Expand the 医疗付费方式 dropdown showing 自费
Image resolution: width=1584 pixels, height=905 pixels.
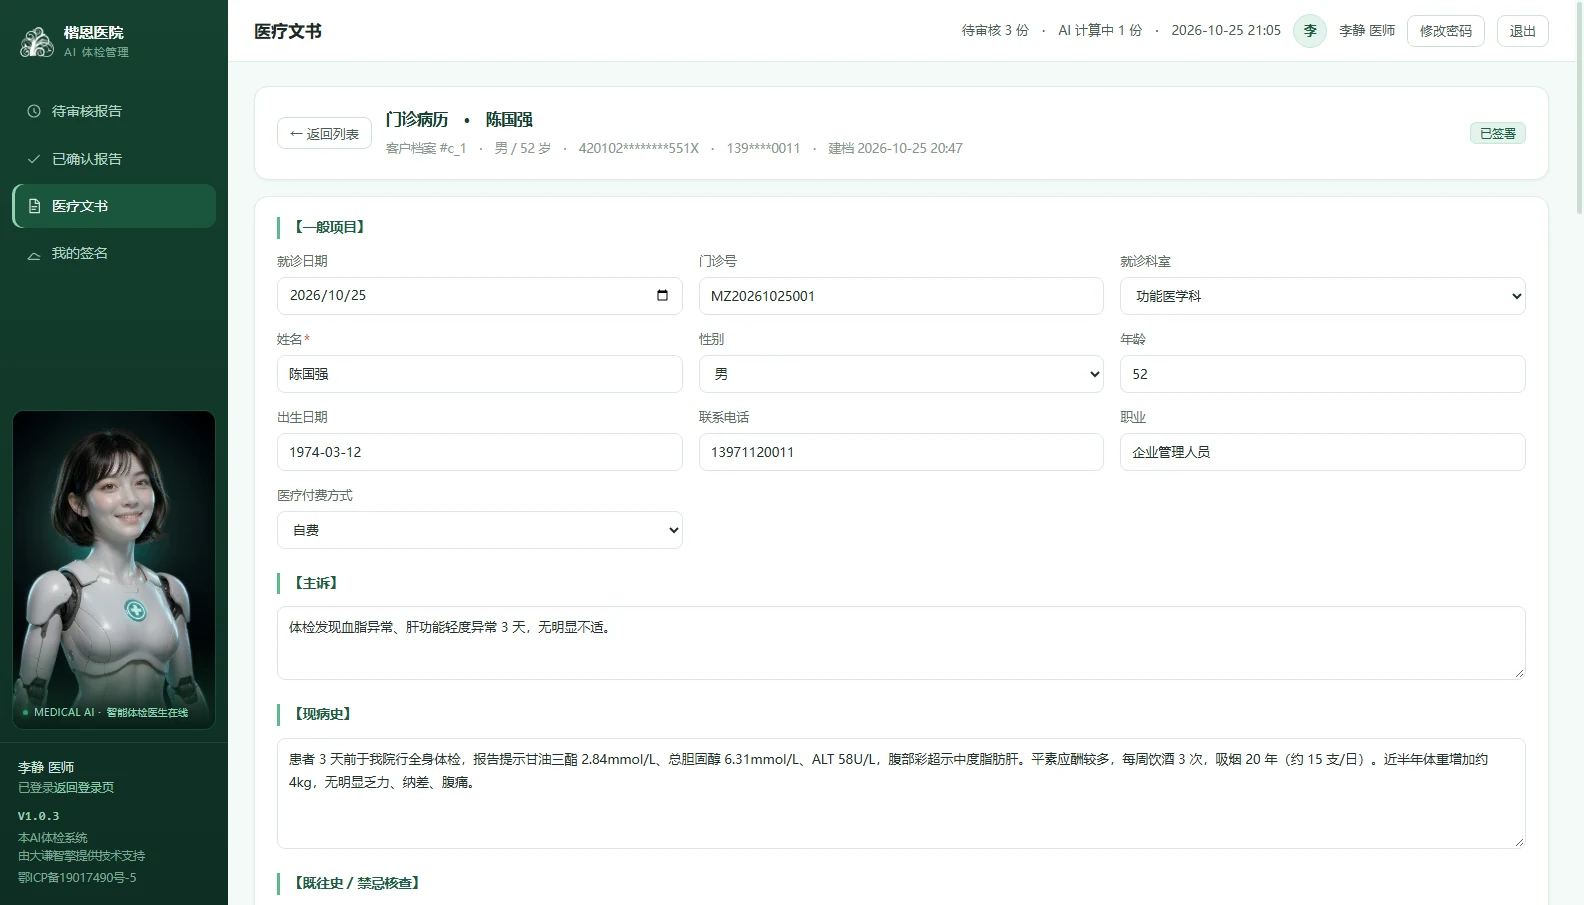click(480, 530)
